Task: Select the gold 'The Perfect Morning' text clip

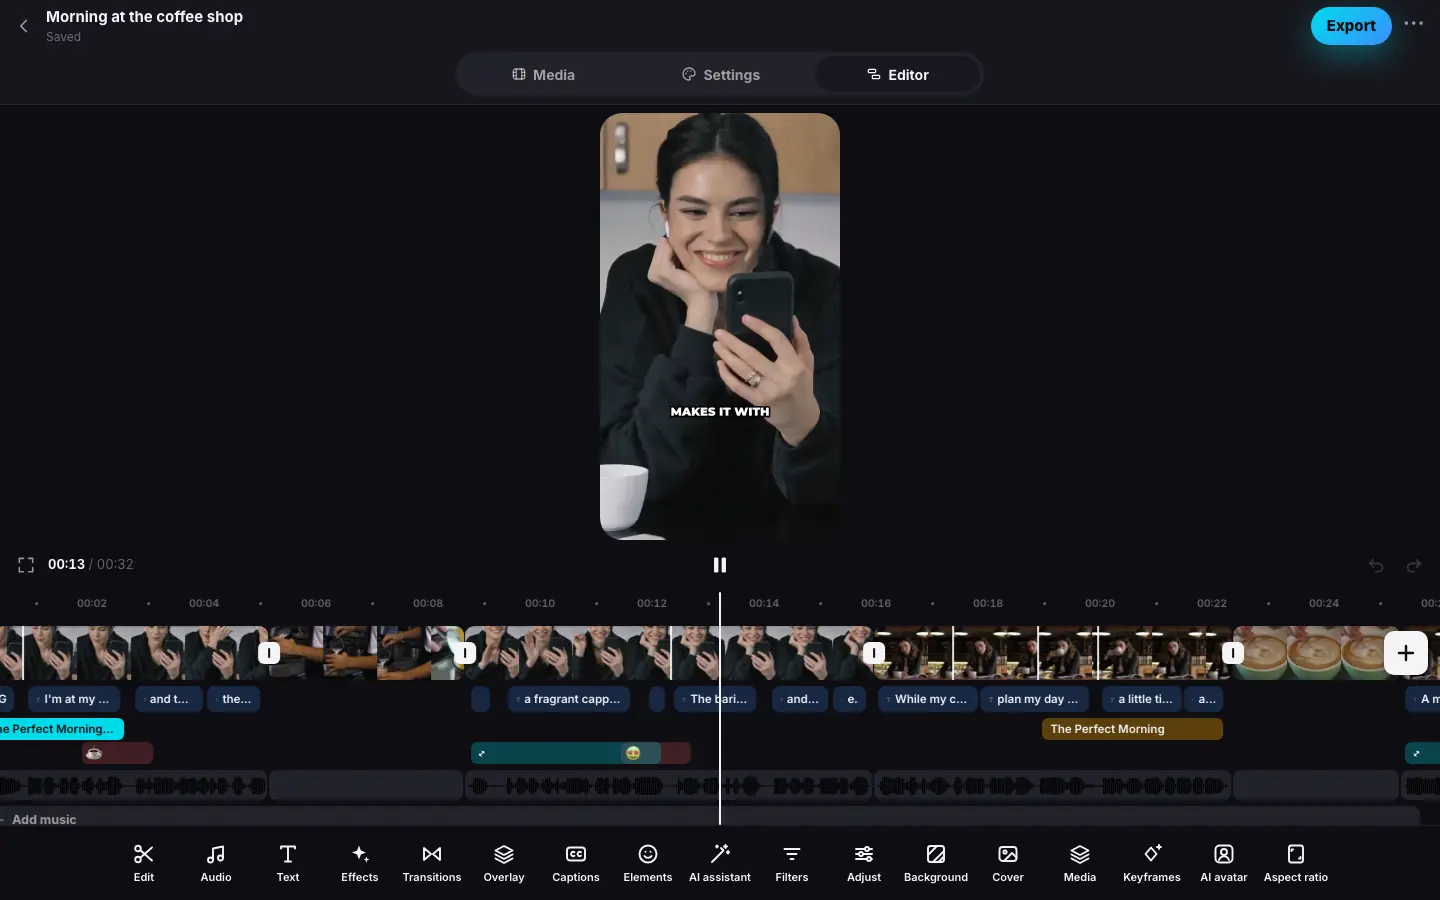Action: pyautogui.click(x=1132, y=729)
